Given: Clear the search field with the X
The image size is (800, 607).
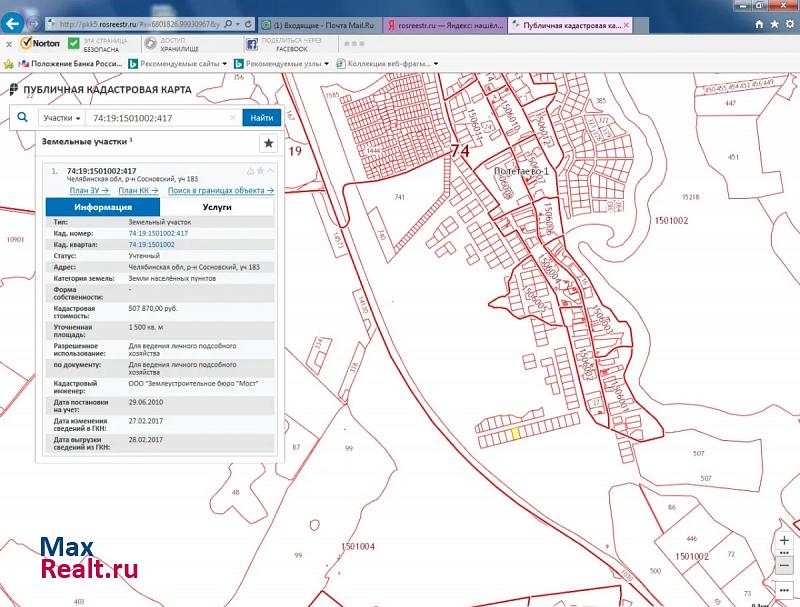Looking at the screenshot, I should pos(233,118).
